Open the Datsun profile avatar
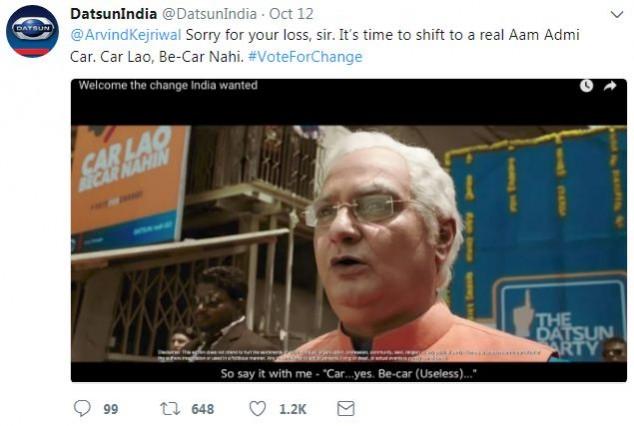This screenshot has width=634, height=426. point(32,31)
